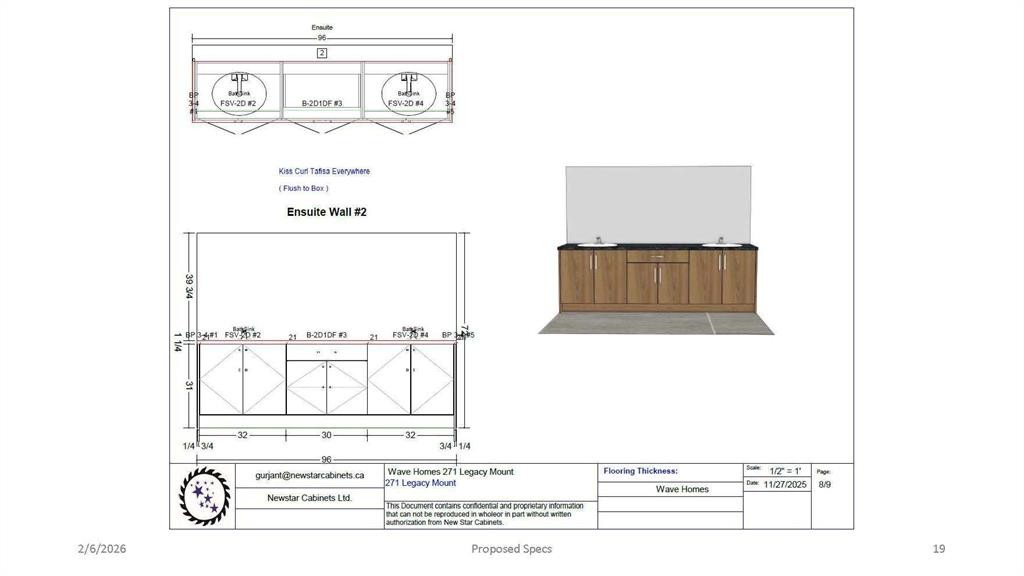
Task: Click the boxed wall number 2 marker
Action: [x=322, y=53]
